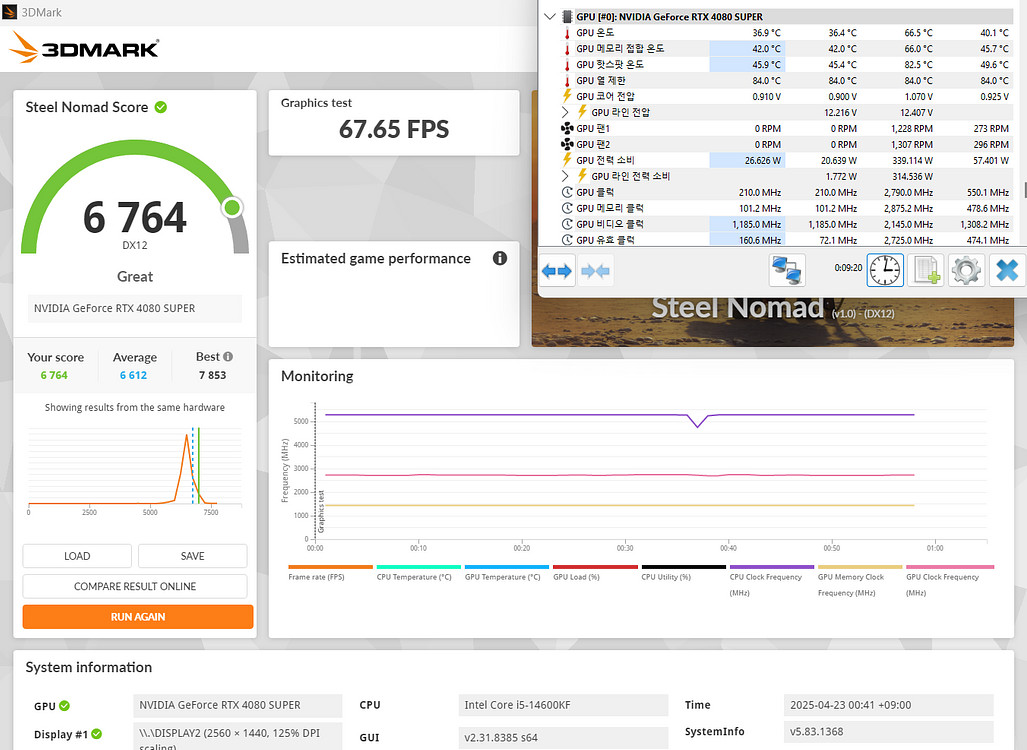Click the clock reset timer icon in HWiNFO
Image resolution: width=1027 pixels, height=750 pixels.
[886, 270]
